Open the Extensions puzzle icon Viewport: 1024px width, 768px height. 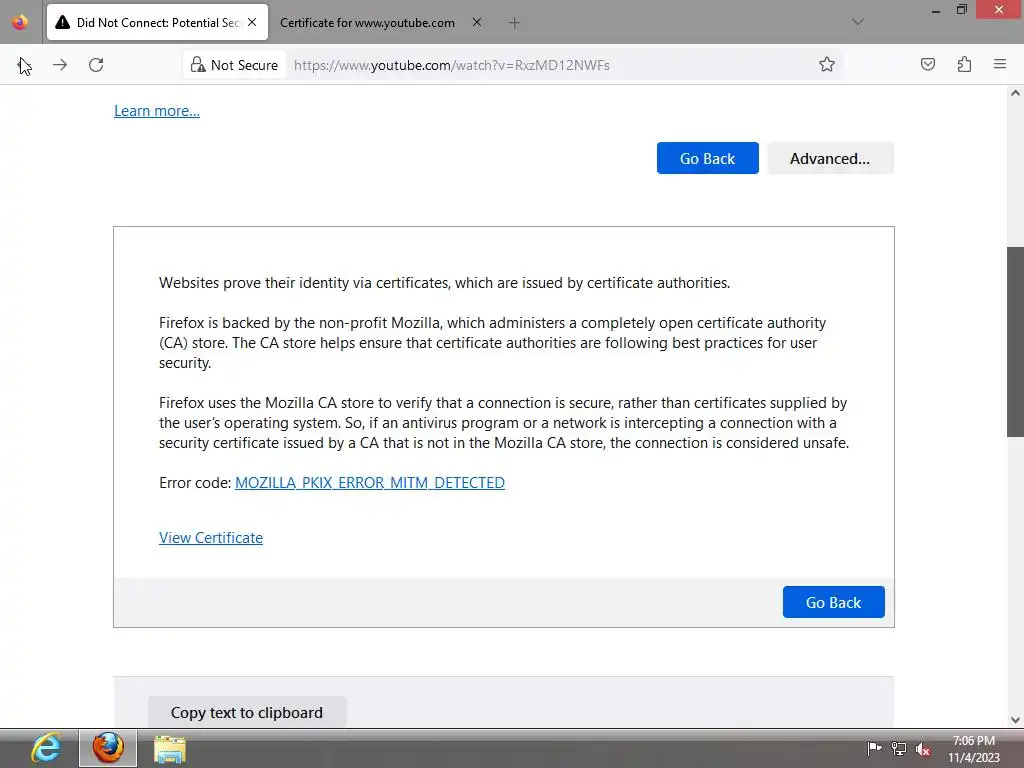(964, 64)
